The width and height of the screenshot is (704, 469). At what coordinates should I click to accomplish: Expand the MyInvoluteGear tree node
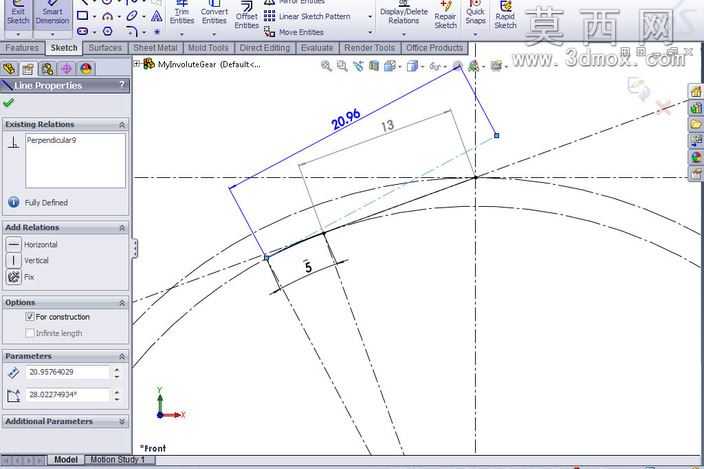pyautogui.click(x=137, y=64)
